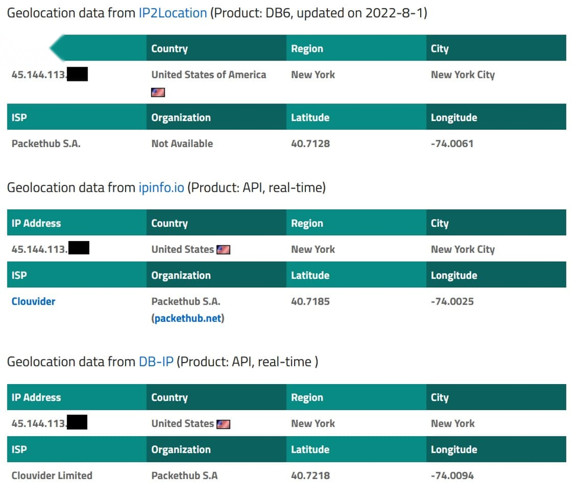
Task: Click US flag icon in IP2Location table
Action: tap(158, 92)
